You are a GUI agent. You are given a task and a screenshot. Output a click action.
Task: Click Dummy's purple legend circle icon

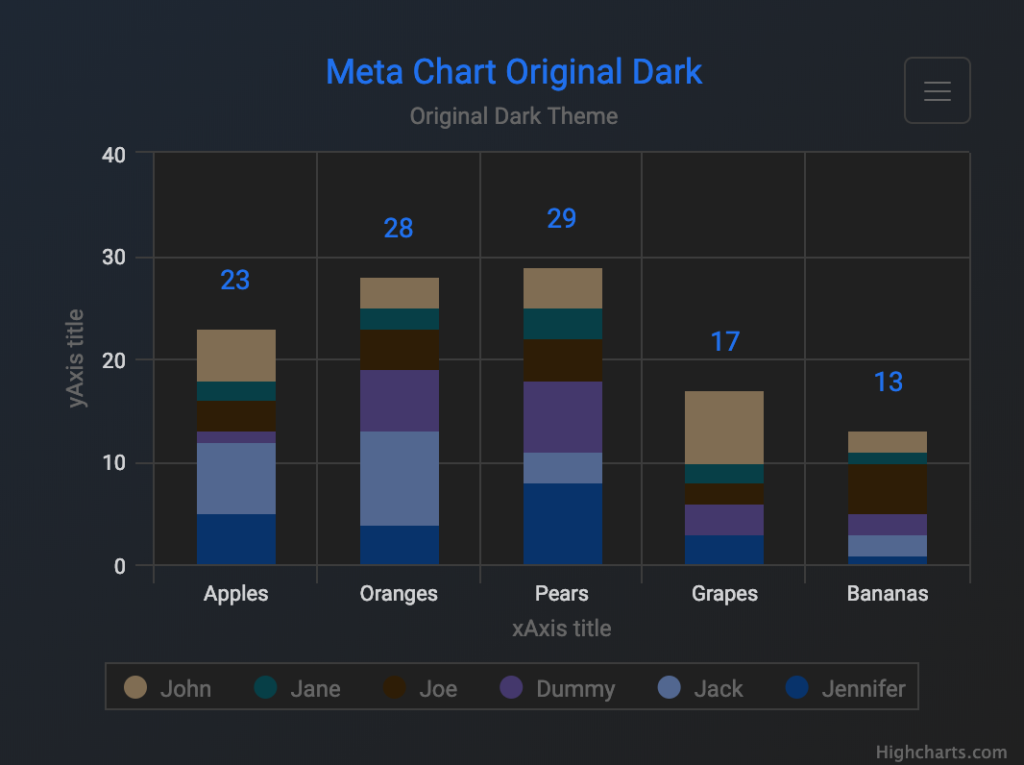pyautogui.click(x=511, y=687)
